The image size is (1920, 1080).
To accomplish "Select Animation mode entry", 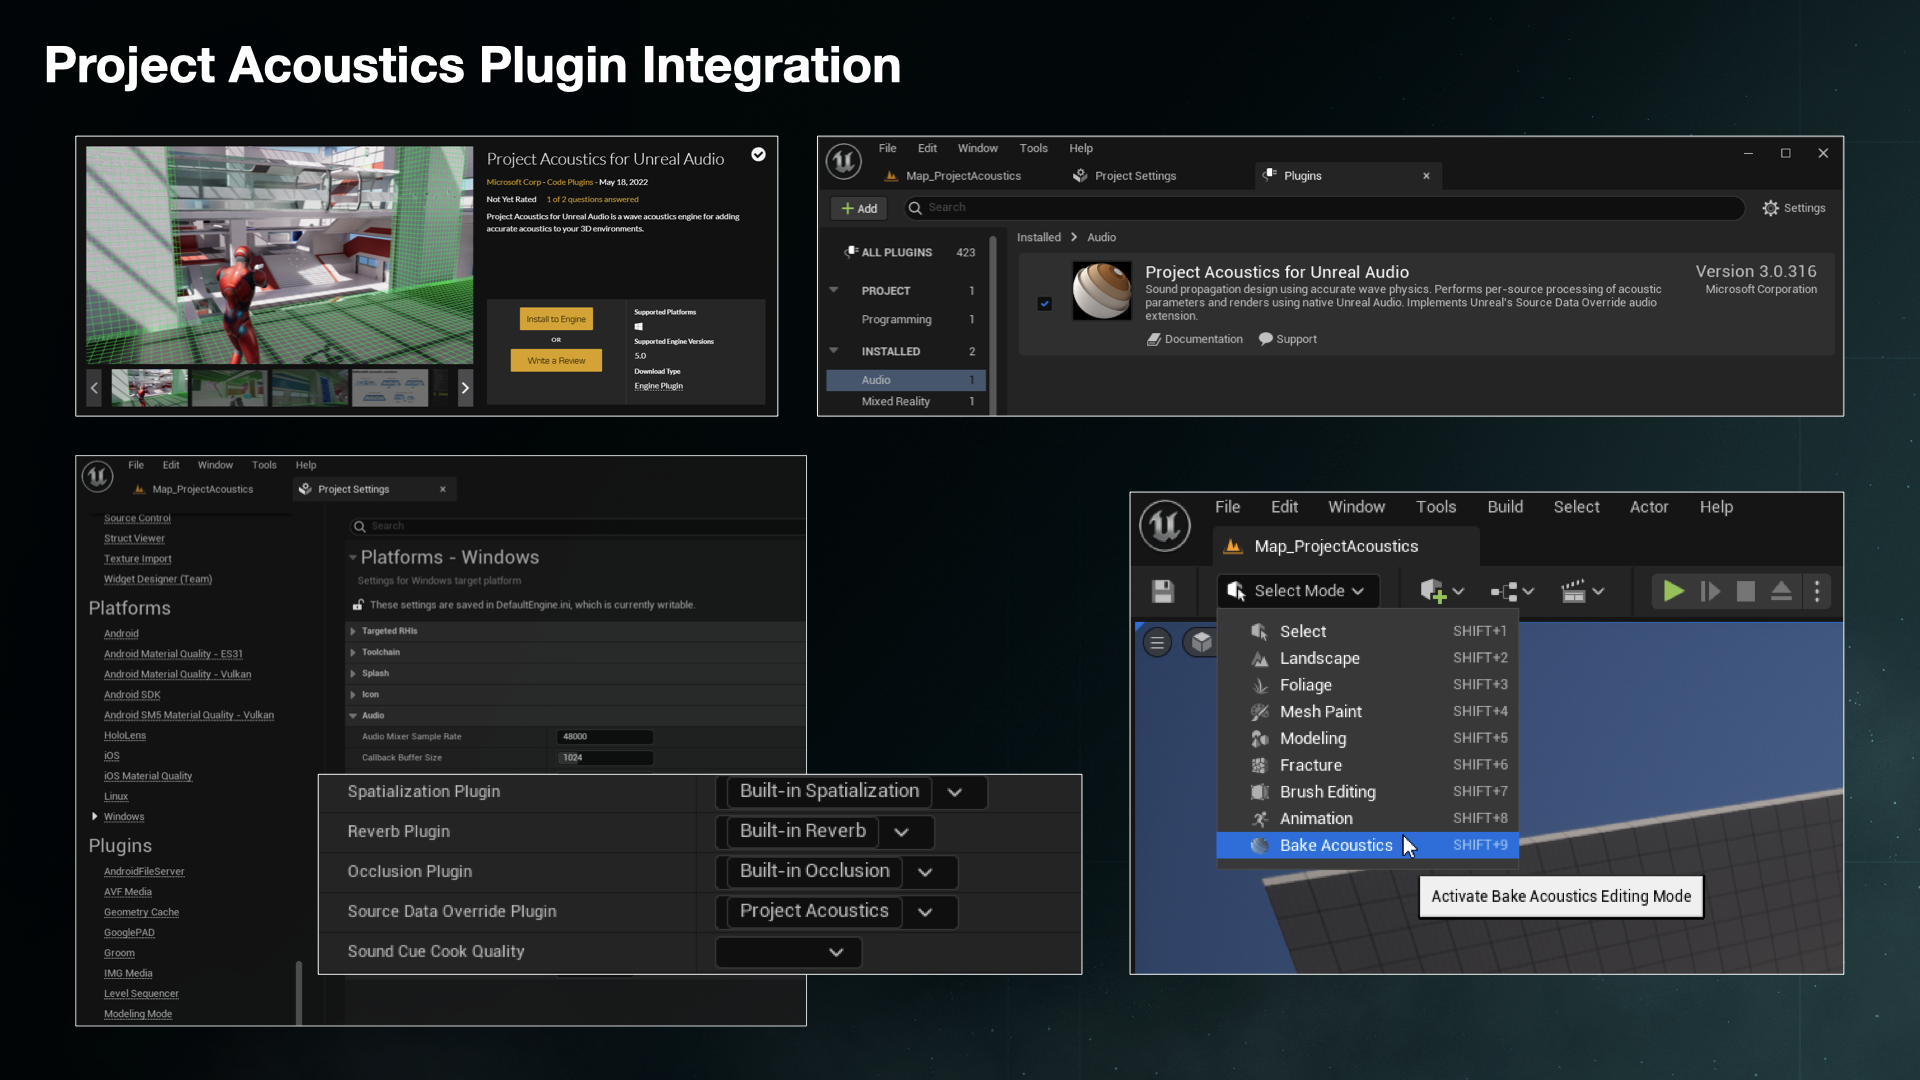I will coord(1368,818).
